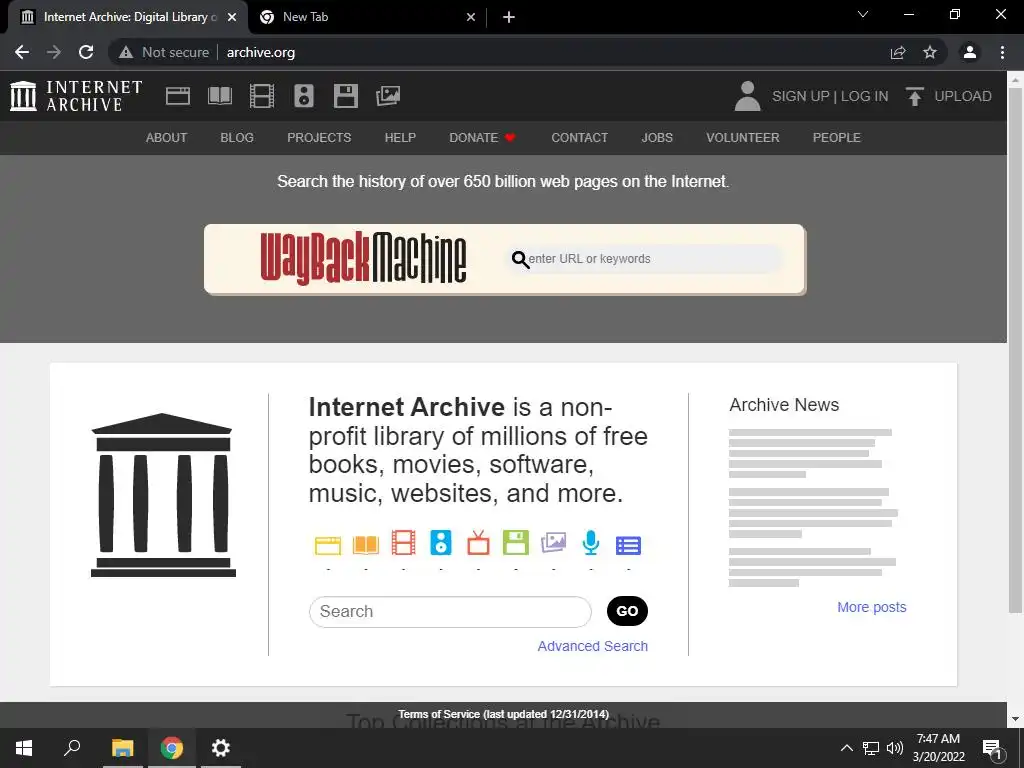Open the PEOPLE menu item
Image resolution: width=1024 pixels, height=768 pixels.
(x=837, y=138)
